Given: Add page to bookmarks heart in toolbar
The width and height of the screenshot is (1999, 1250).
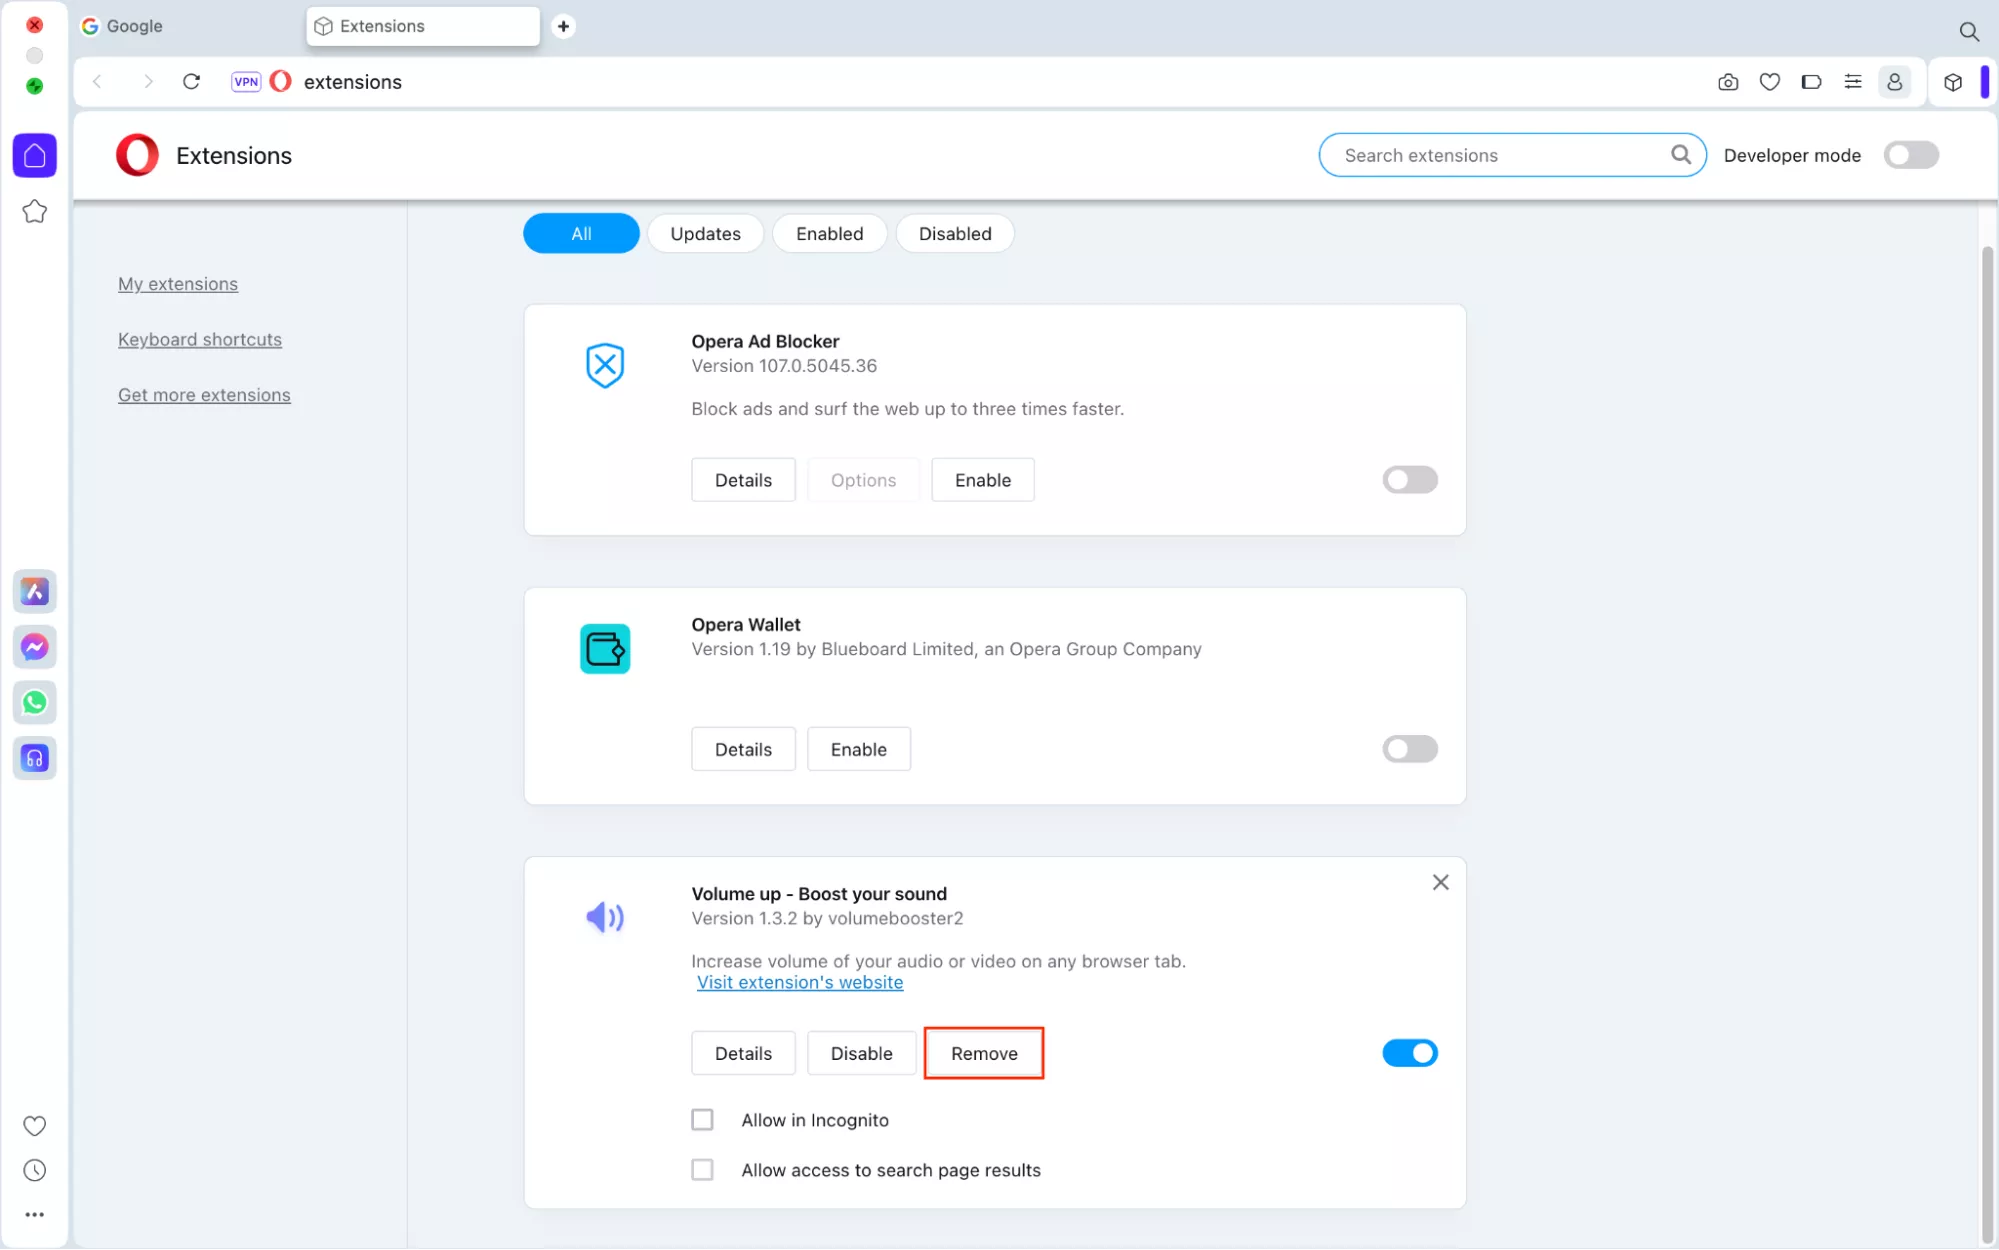Looking at the screenshot, I should click(x=1770, y=82).
